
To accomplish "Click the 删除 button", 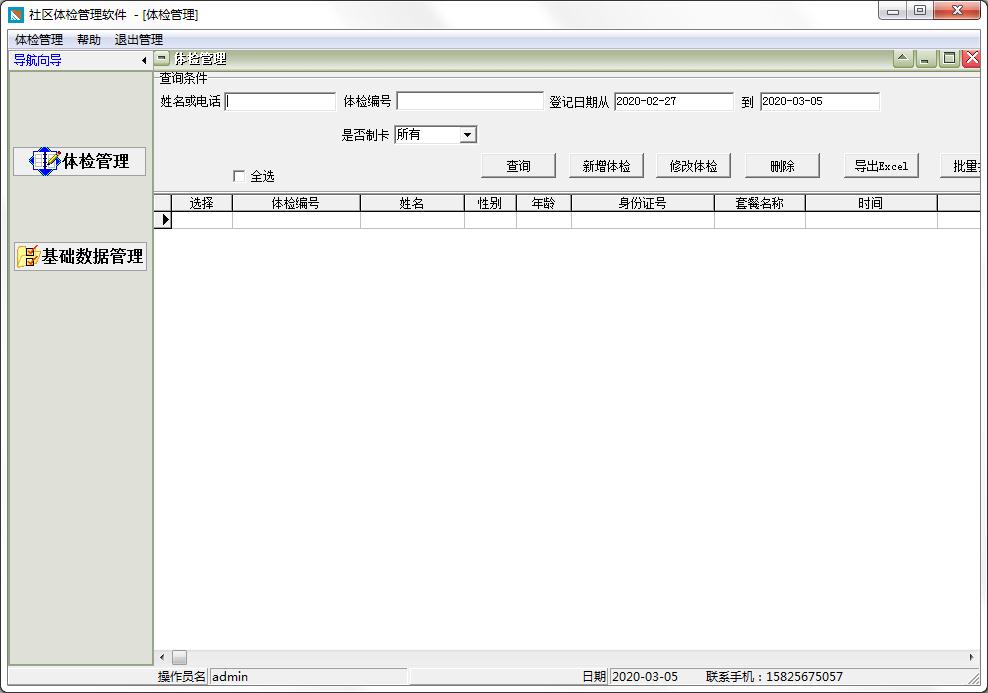I will (782, 166).
